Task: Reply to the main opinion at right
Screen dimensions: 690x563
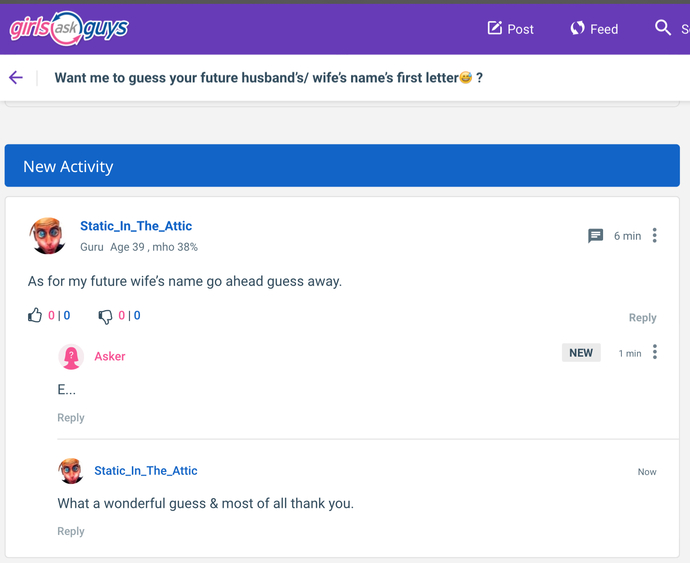Action: coord(642,318)
